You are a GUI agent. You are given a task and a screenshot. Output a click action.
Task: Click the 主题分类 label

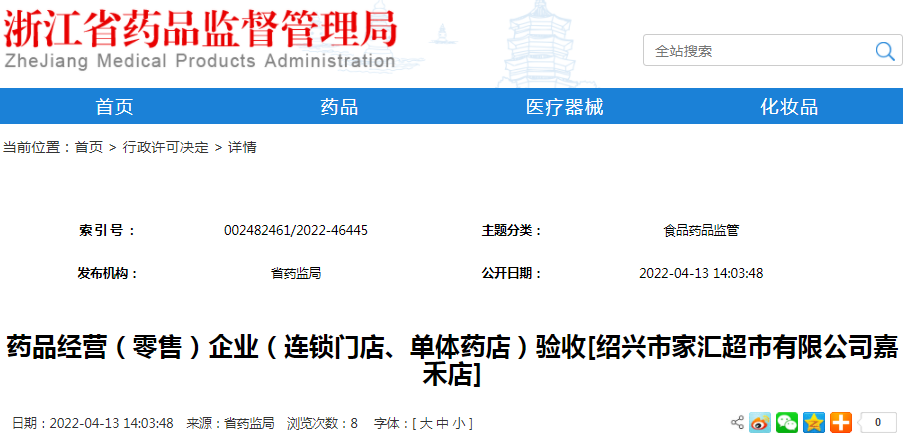[x=513, y=231]
